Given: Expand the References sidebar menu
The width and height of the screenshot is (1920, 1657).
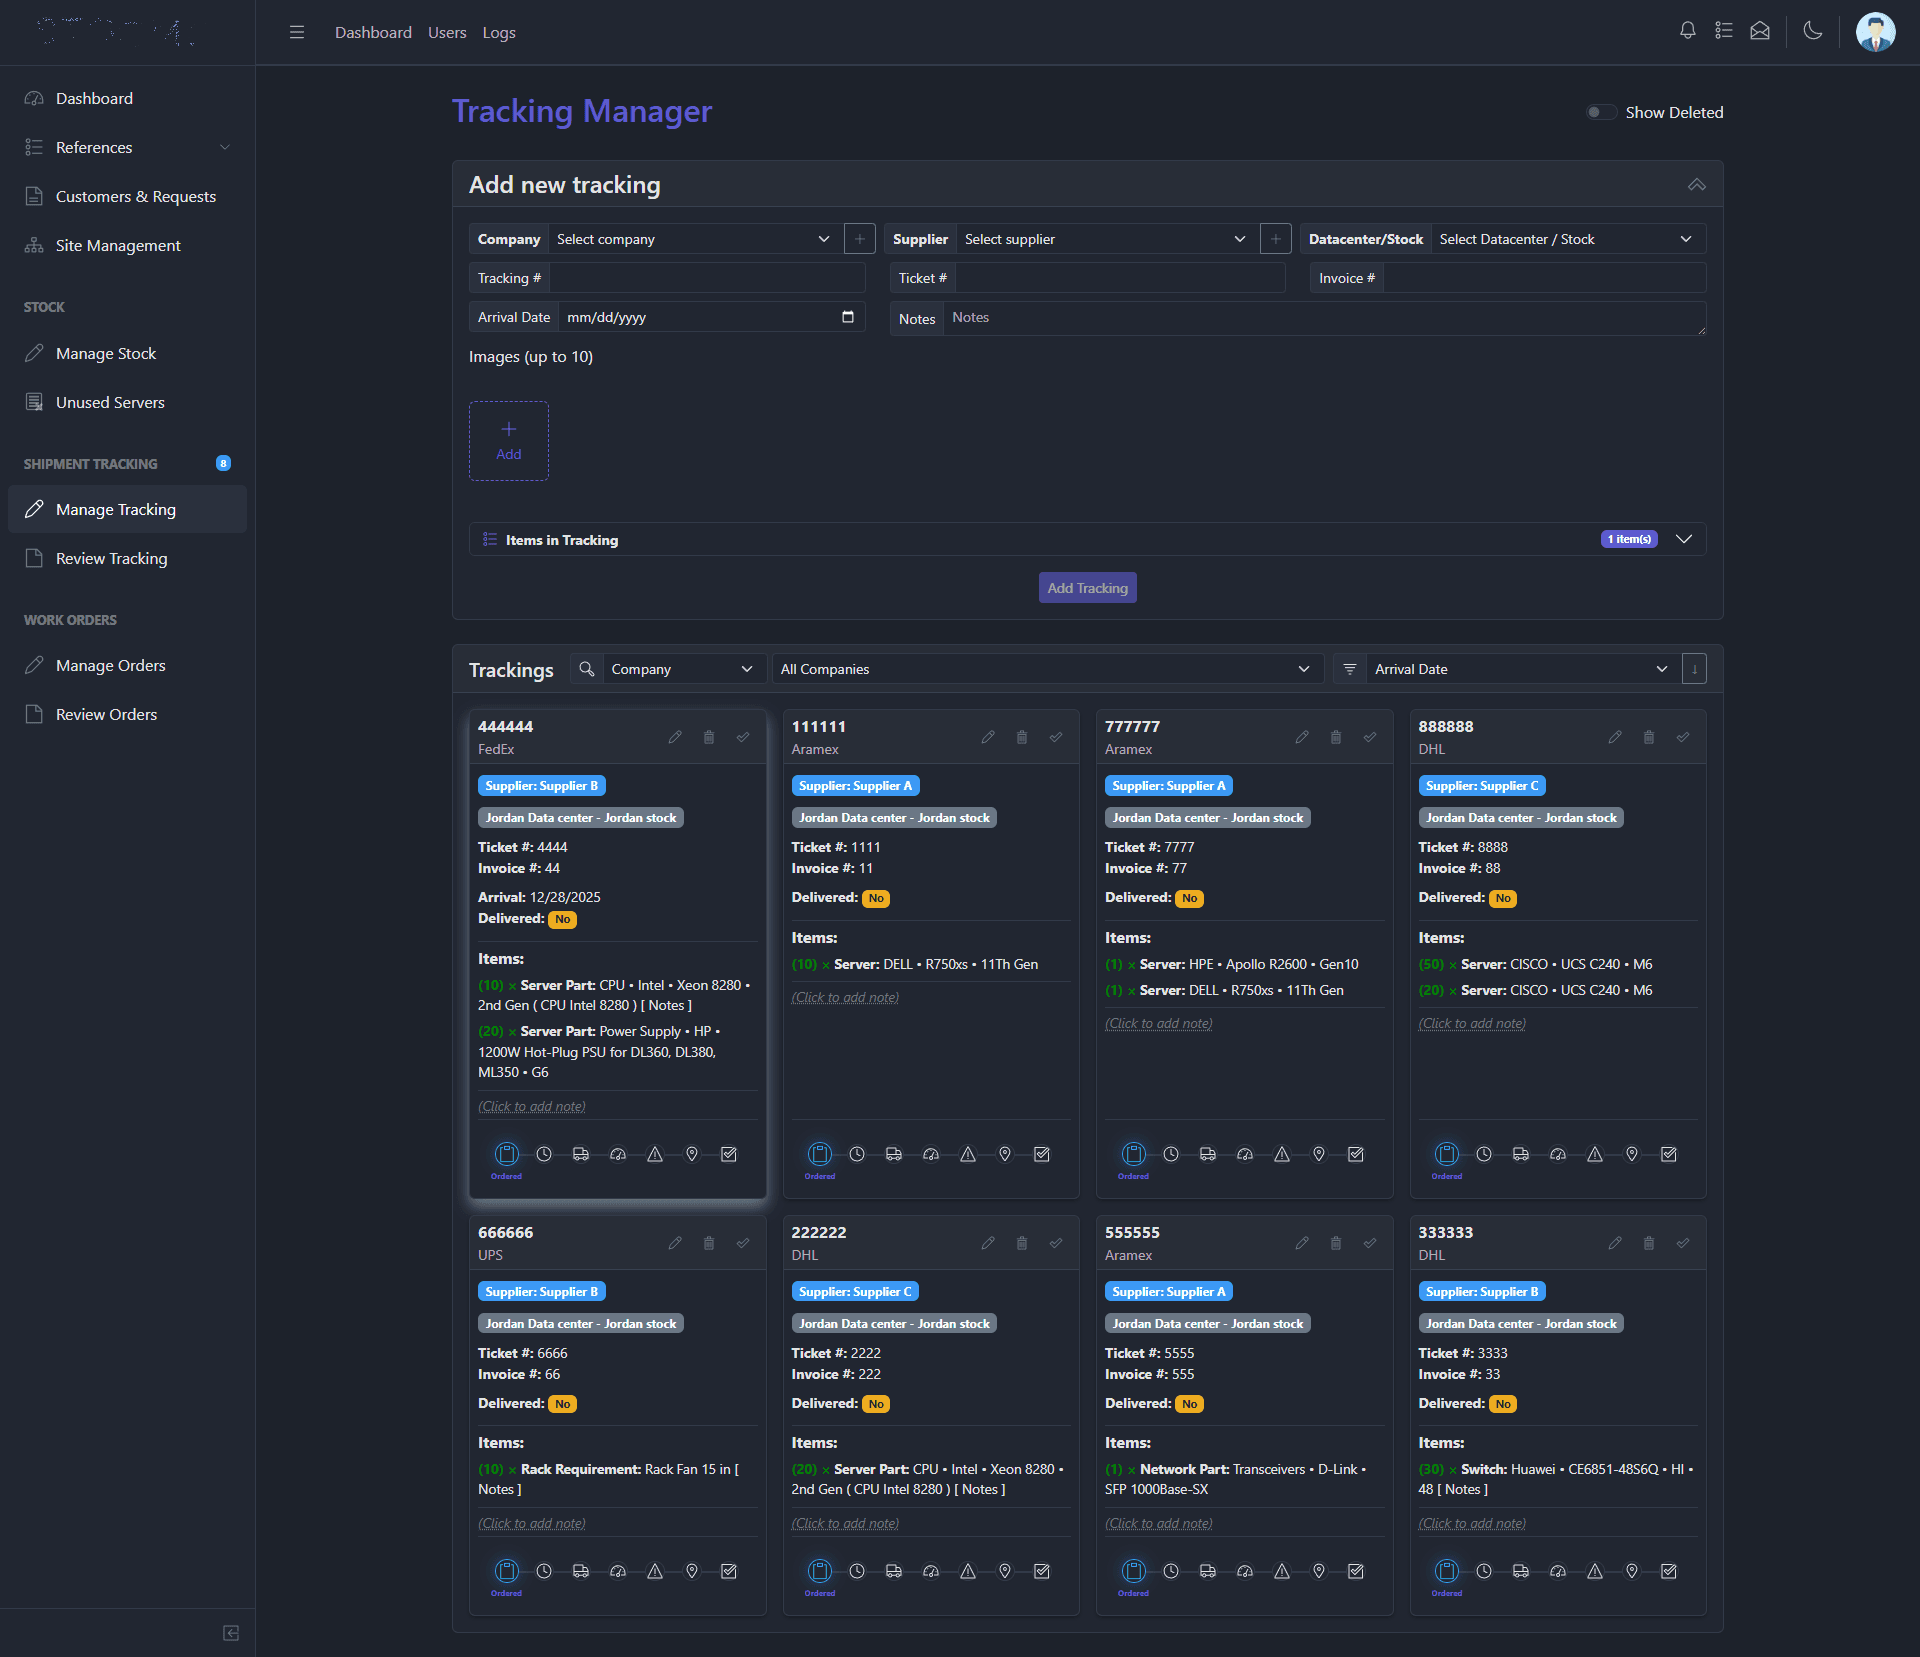Looking at the screenshot, I should tap(128, 147).
